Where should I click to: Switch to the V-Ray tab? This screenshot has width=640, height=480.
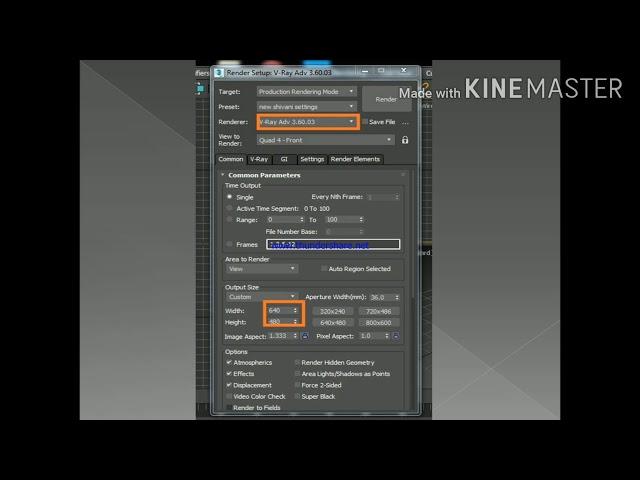(259, 159)
